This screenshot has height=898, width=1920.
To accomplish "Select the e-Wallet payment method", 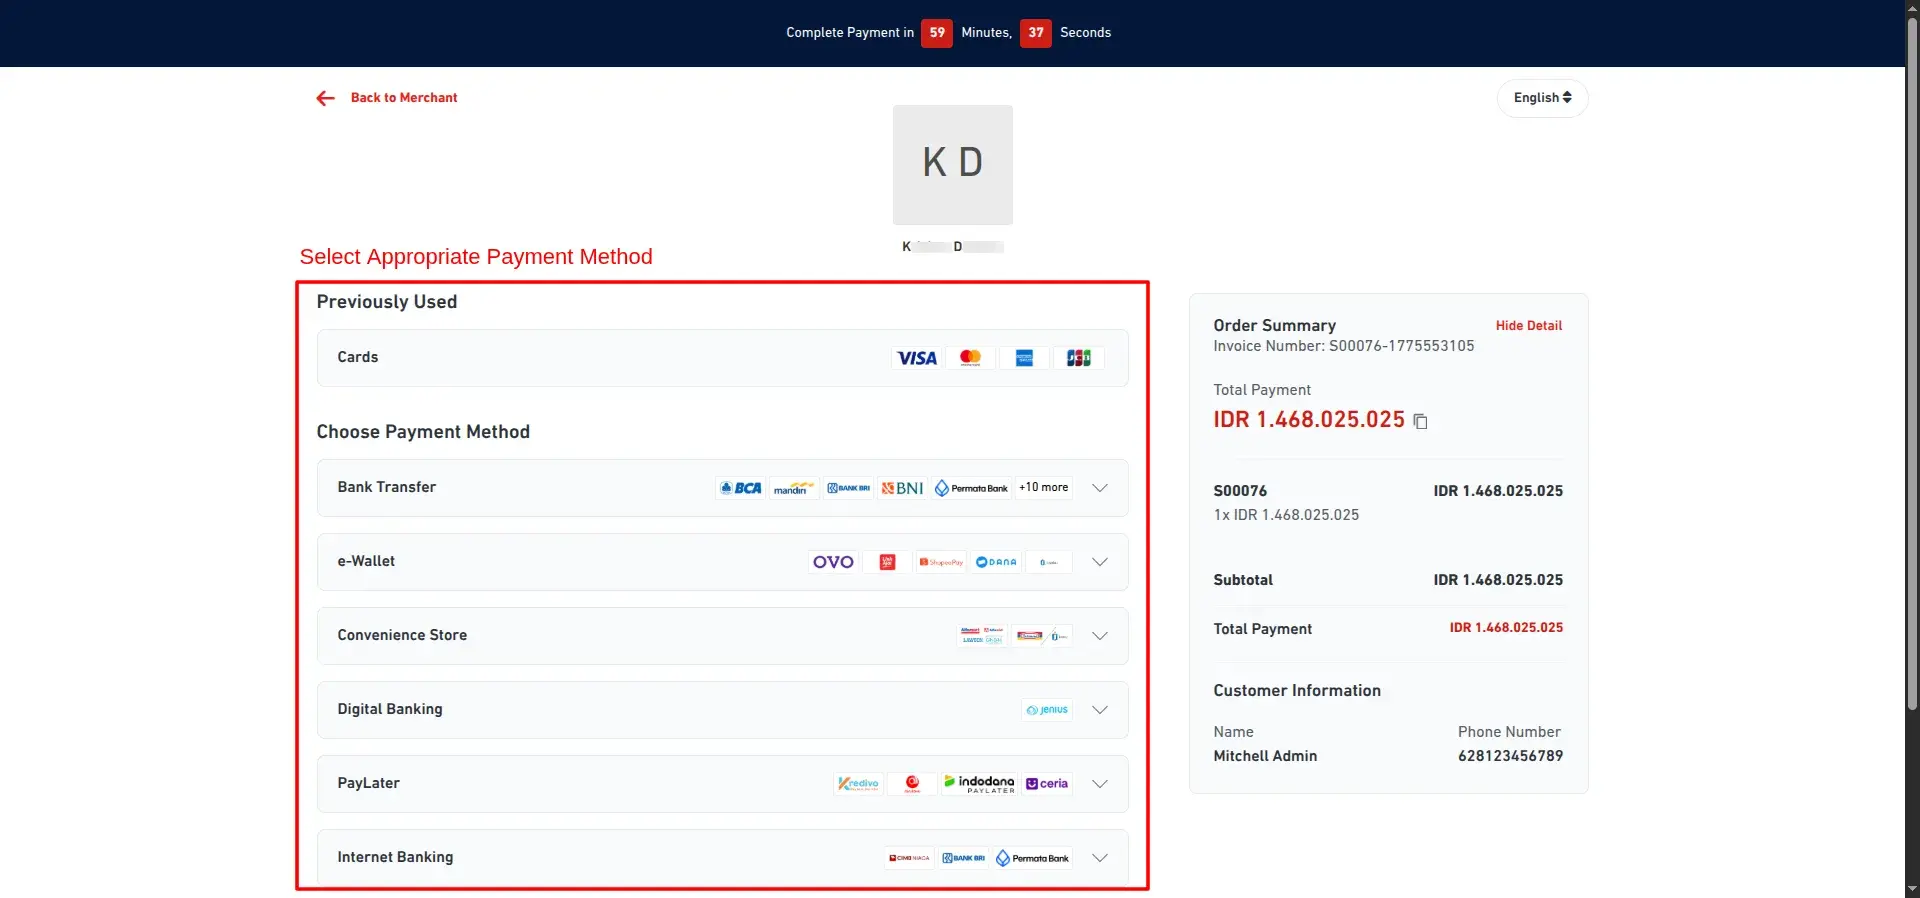I will coord(722,562).
